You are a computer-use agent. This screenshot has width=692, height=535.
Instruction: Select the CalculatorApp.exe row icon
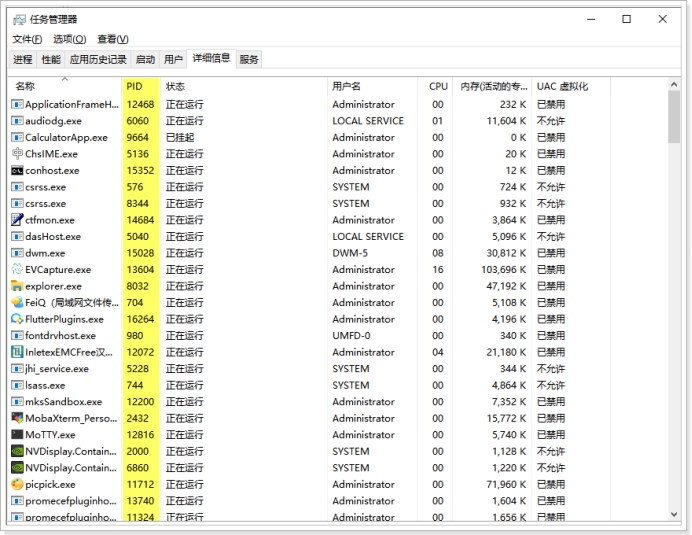tap(17, 138)
